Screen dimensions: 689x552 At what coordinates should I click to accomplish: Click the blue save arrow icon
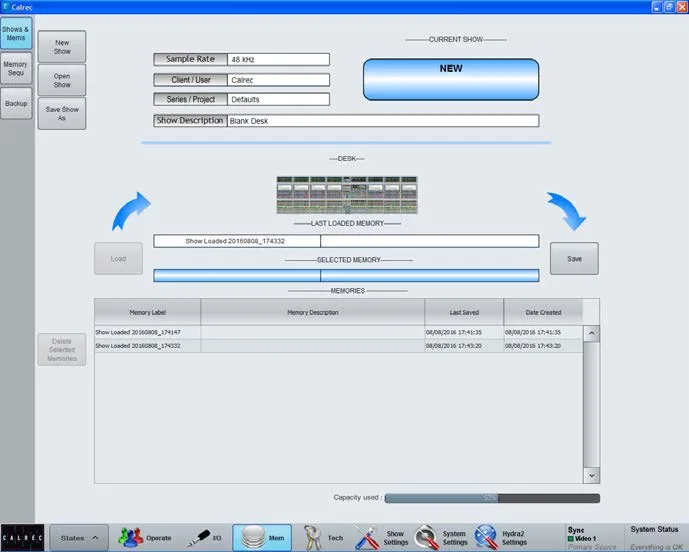pyautogui.click(x=566, y=211)
